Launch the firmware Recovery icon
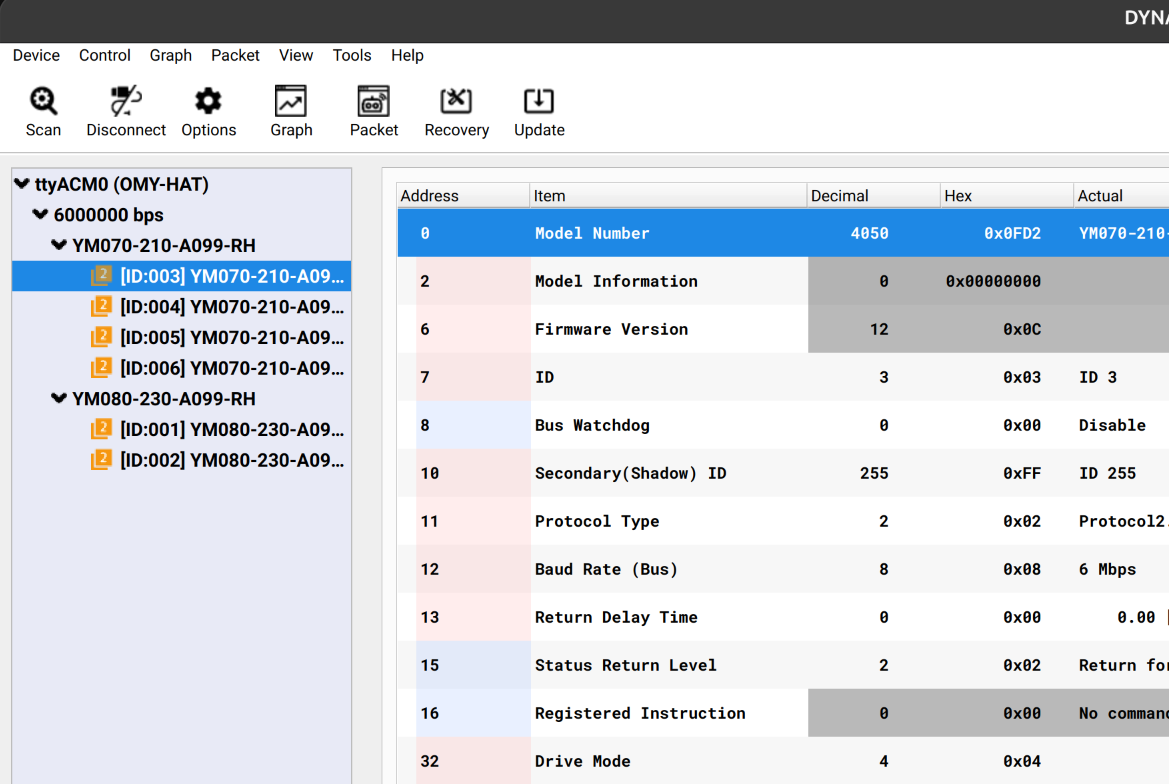 pos(456,101)
